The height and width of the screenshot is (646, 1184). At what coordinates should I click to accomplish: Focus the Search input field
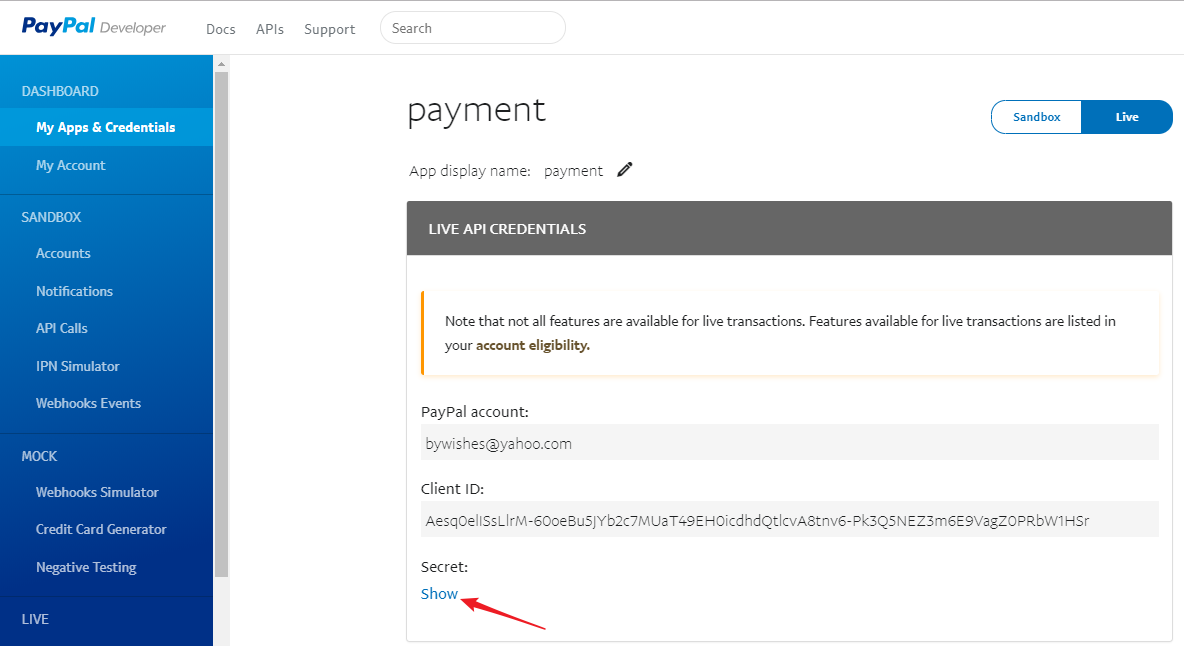(x=473, y=28)
